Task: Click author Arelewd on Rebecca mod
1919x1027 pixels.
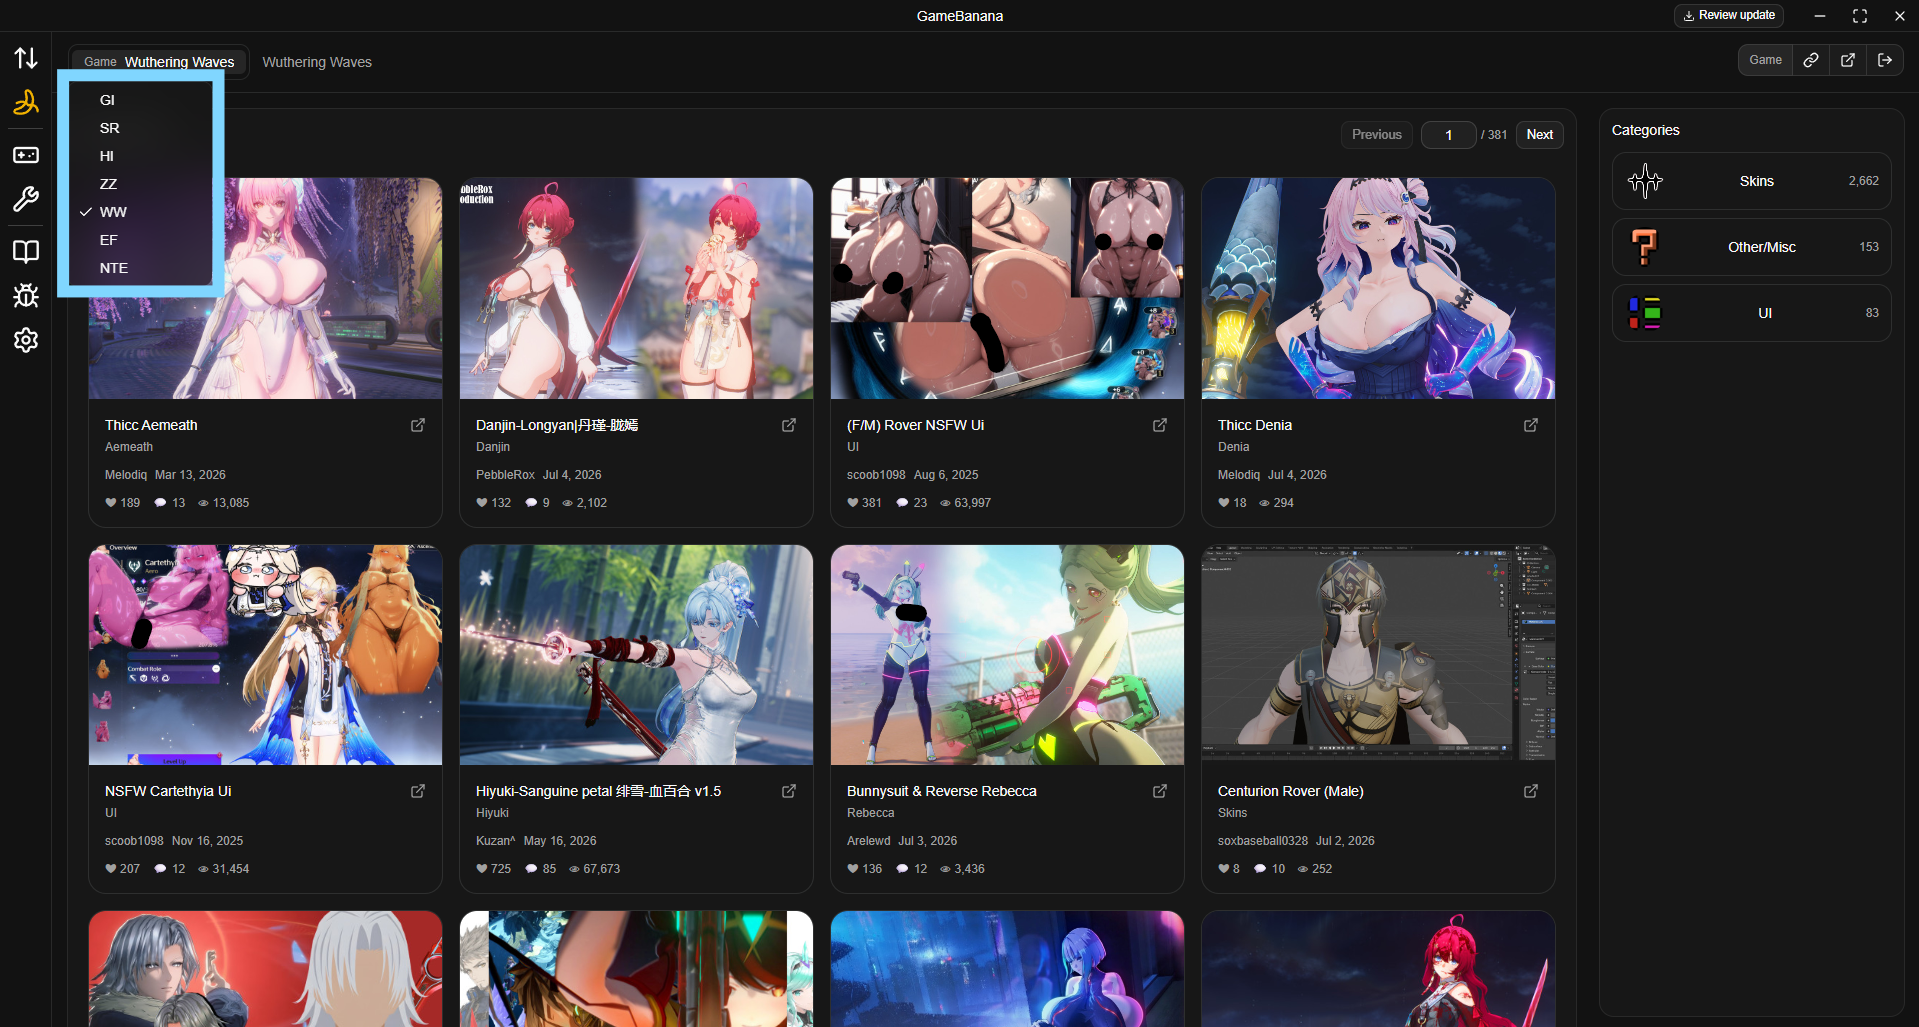Action: click(868, 841)
